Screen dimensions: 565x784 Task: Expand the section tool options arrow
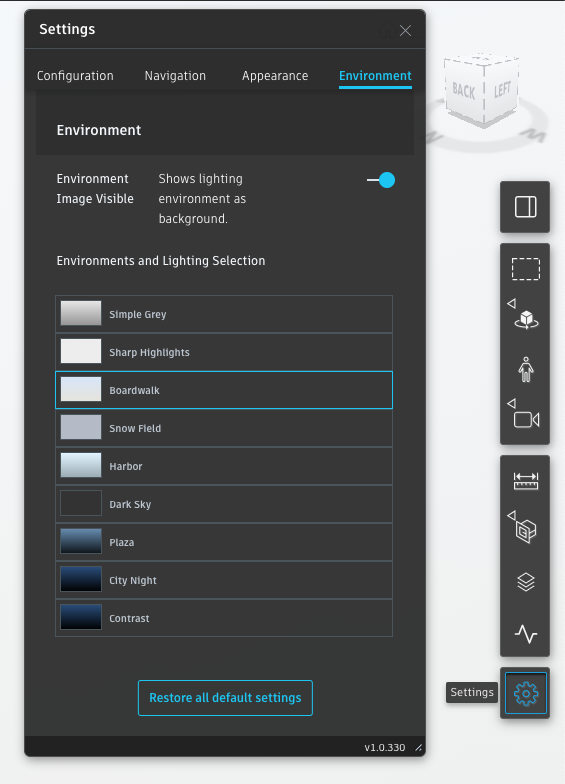tap(511, 515)
